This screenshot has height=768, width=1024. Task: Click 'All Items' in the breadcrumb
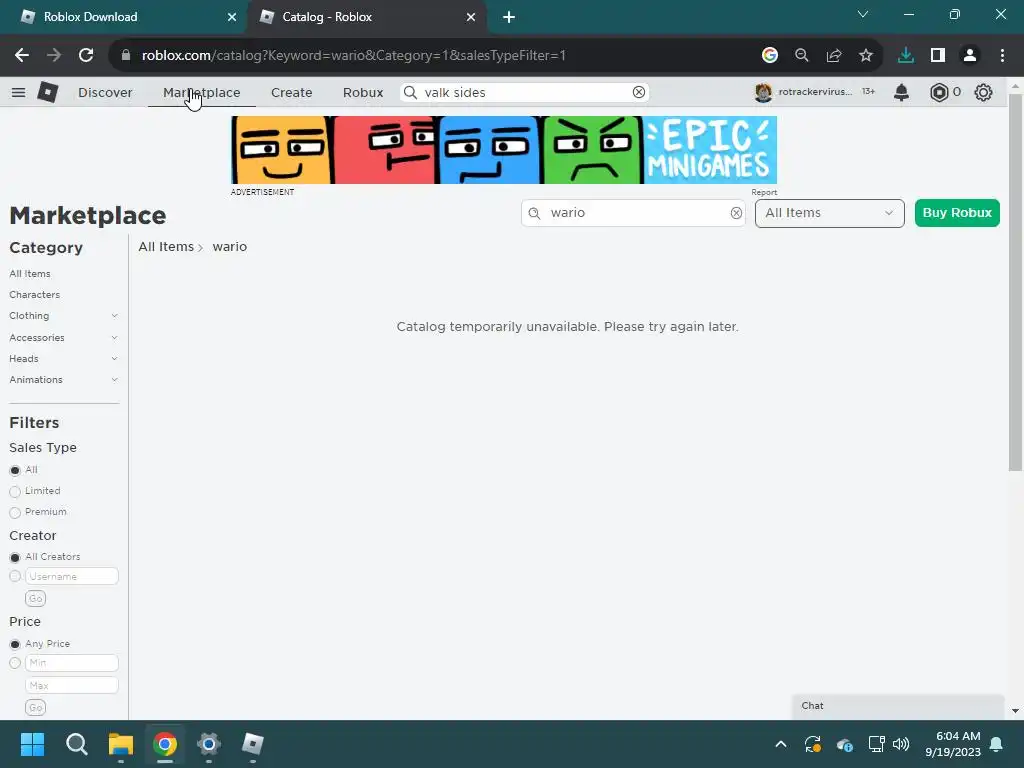point(166,247)
